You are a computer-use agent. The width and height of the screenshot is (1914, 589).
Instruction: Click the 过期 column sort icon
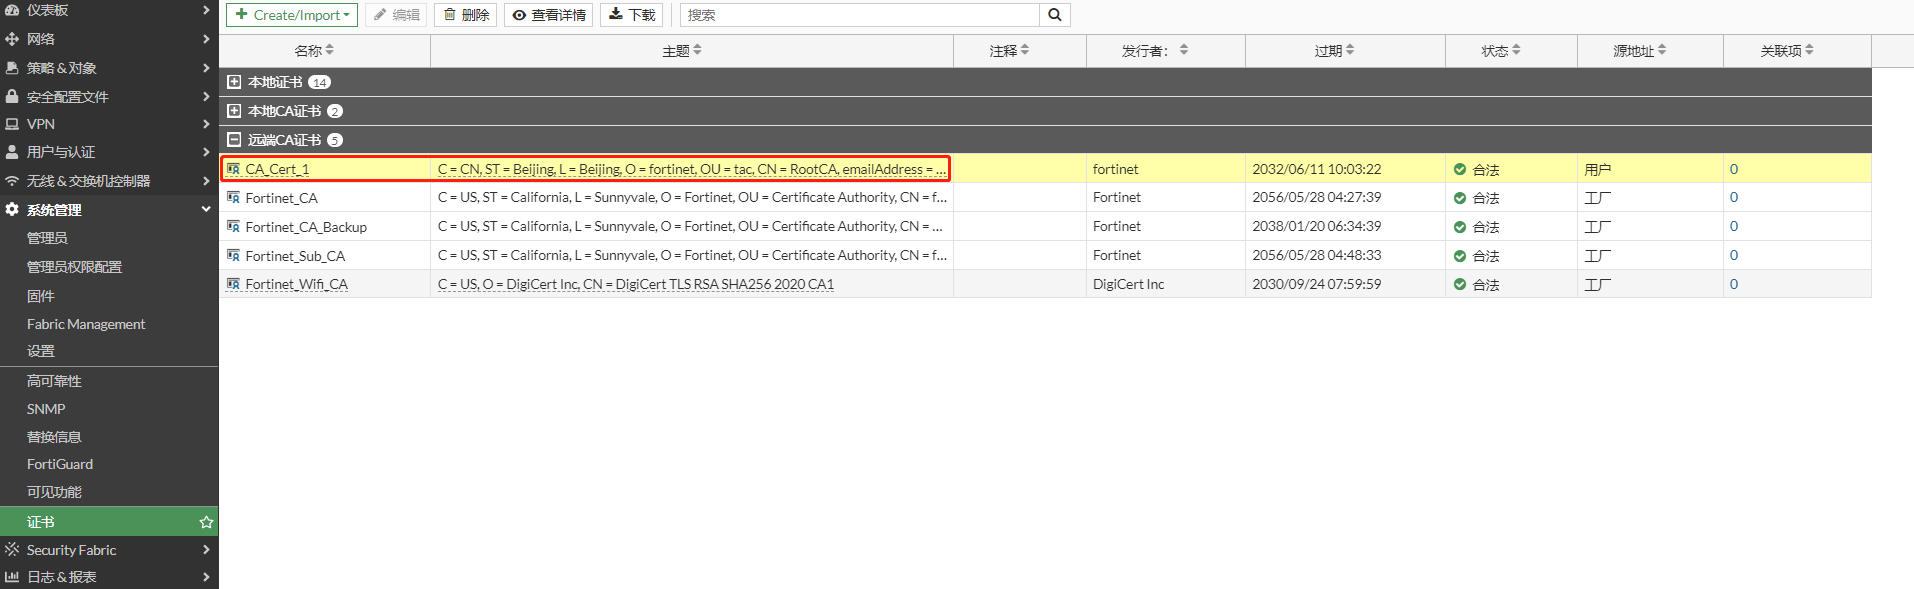click(x=1350, y=50)
